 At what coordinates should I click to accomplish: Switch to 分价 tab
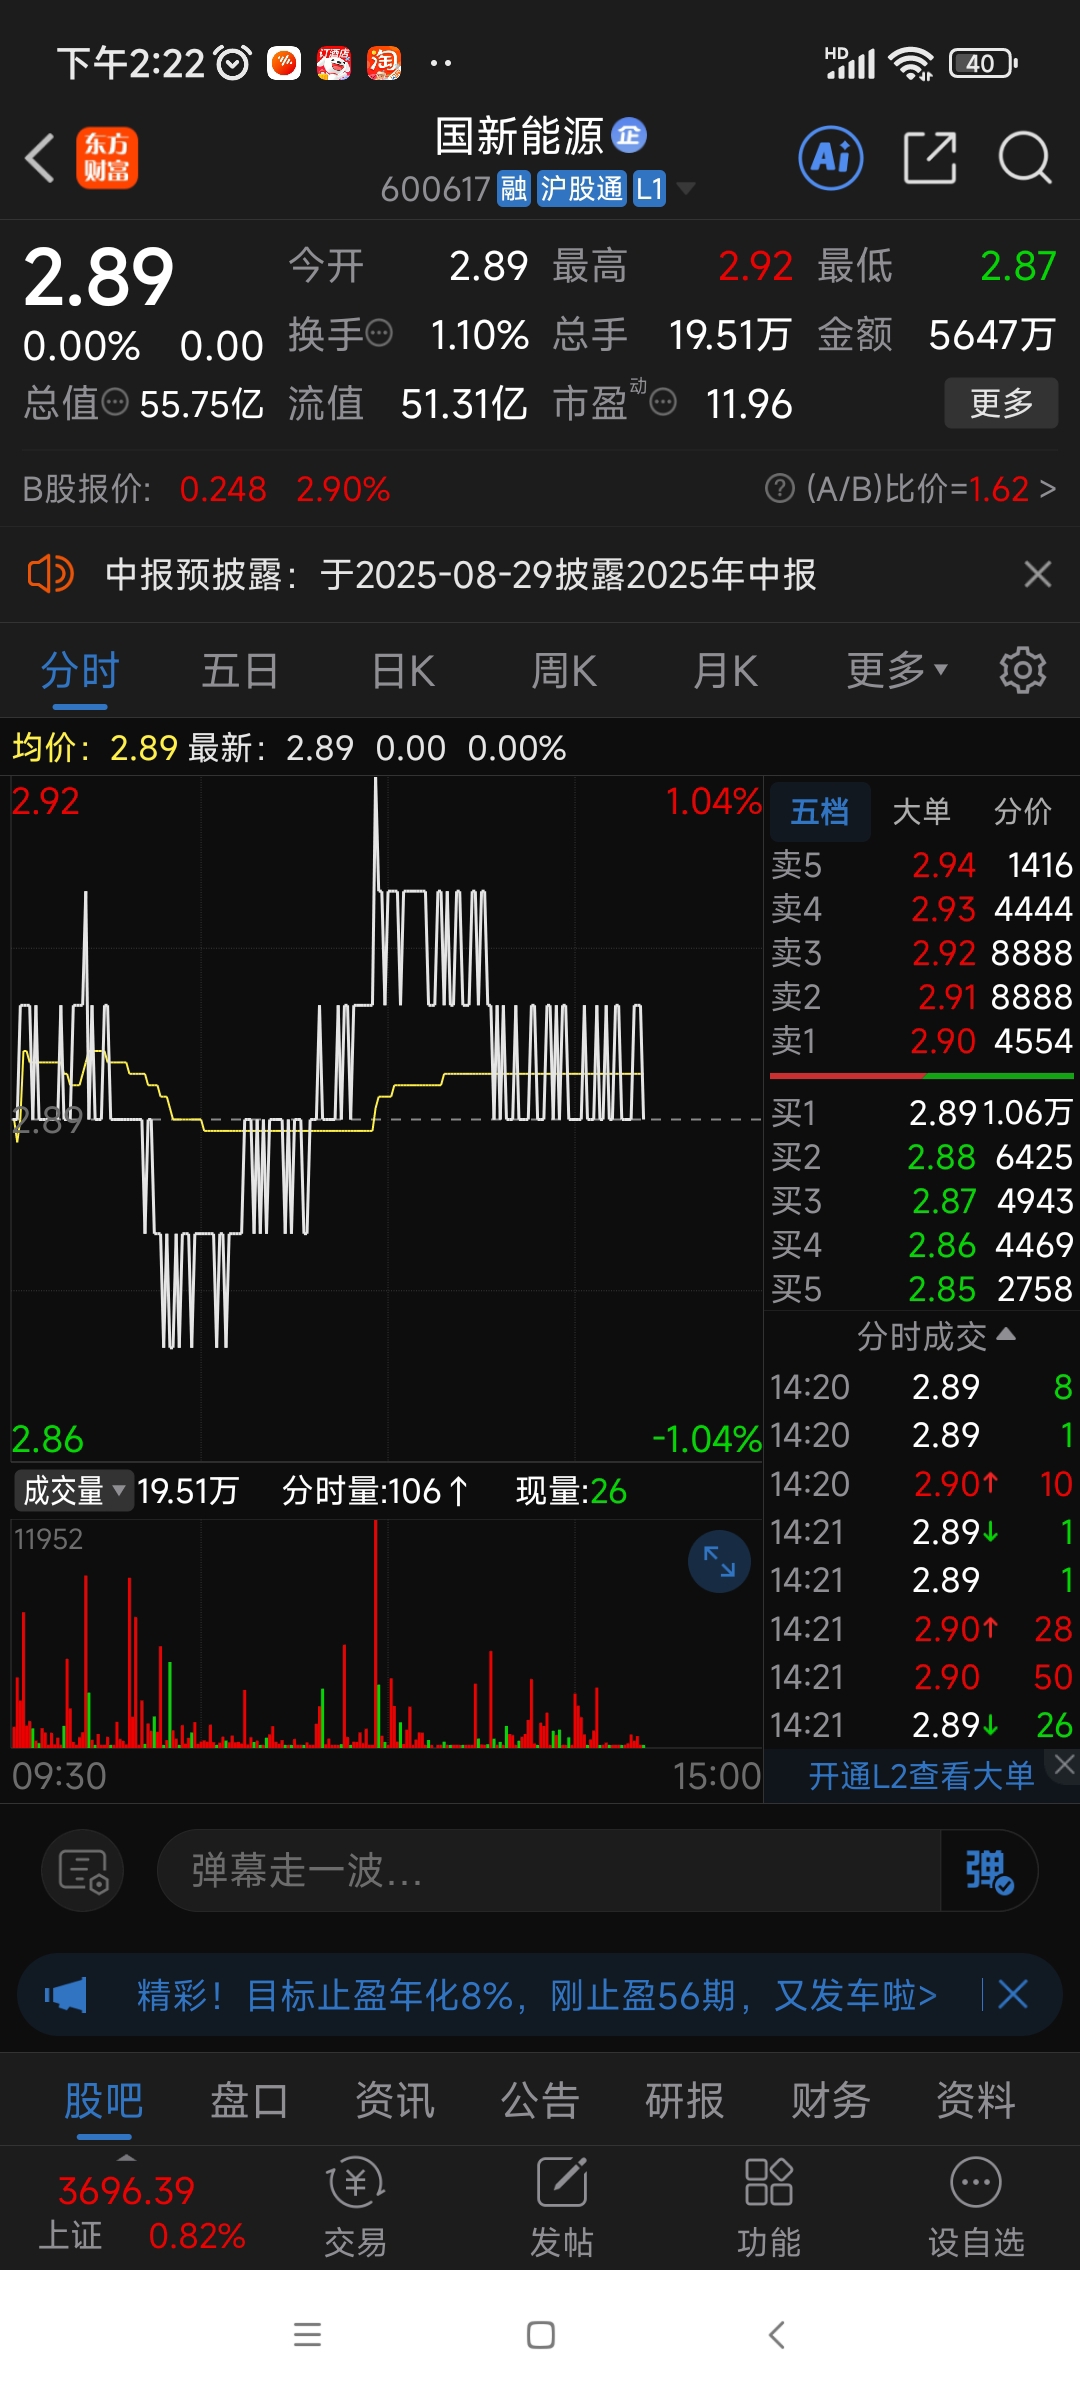click(x=1023, y=811)
